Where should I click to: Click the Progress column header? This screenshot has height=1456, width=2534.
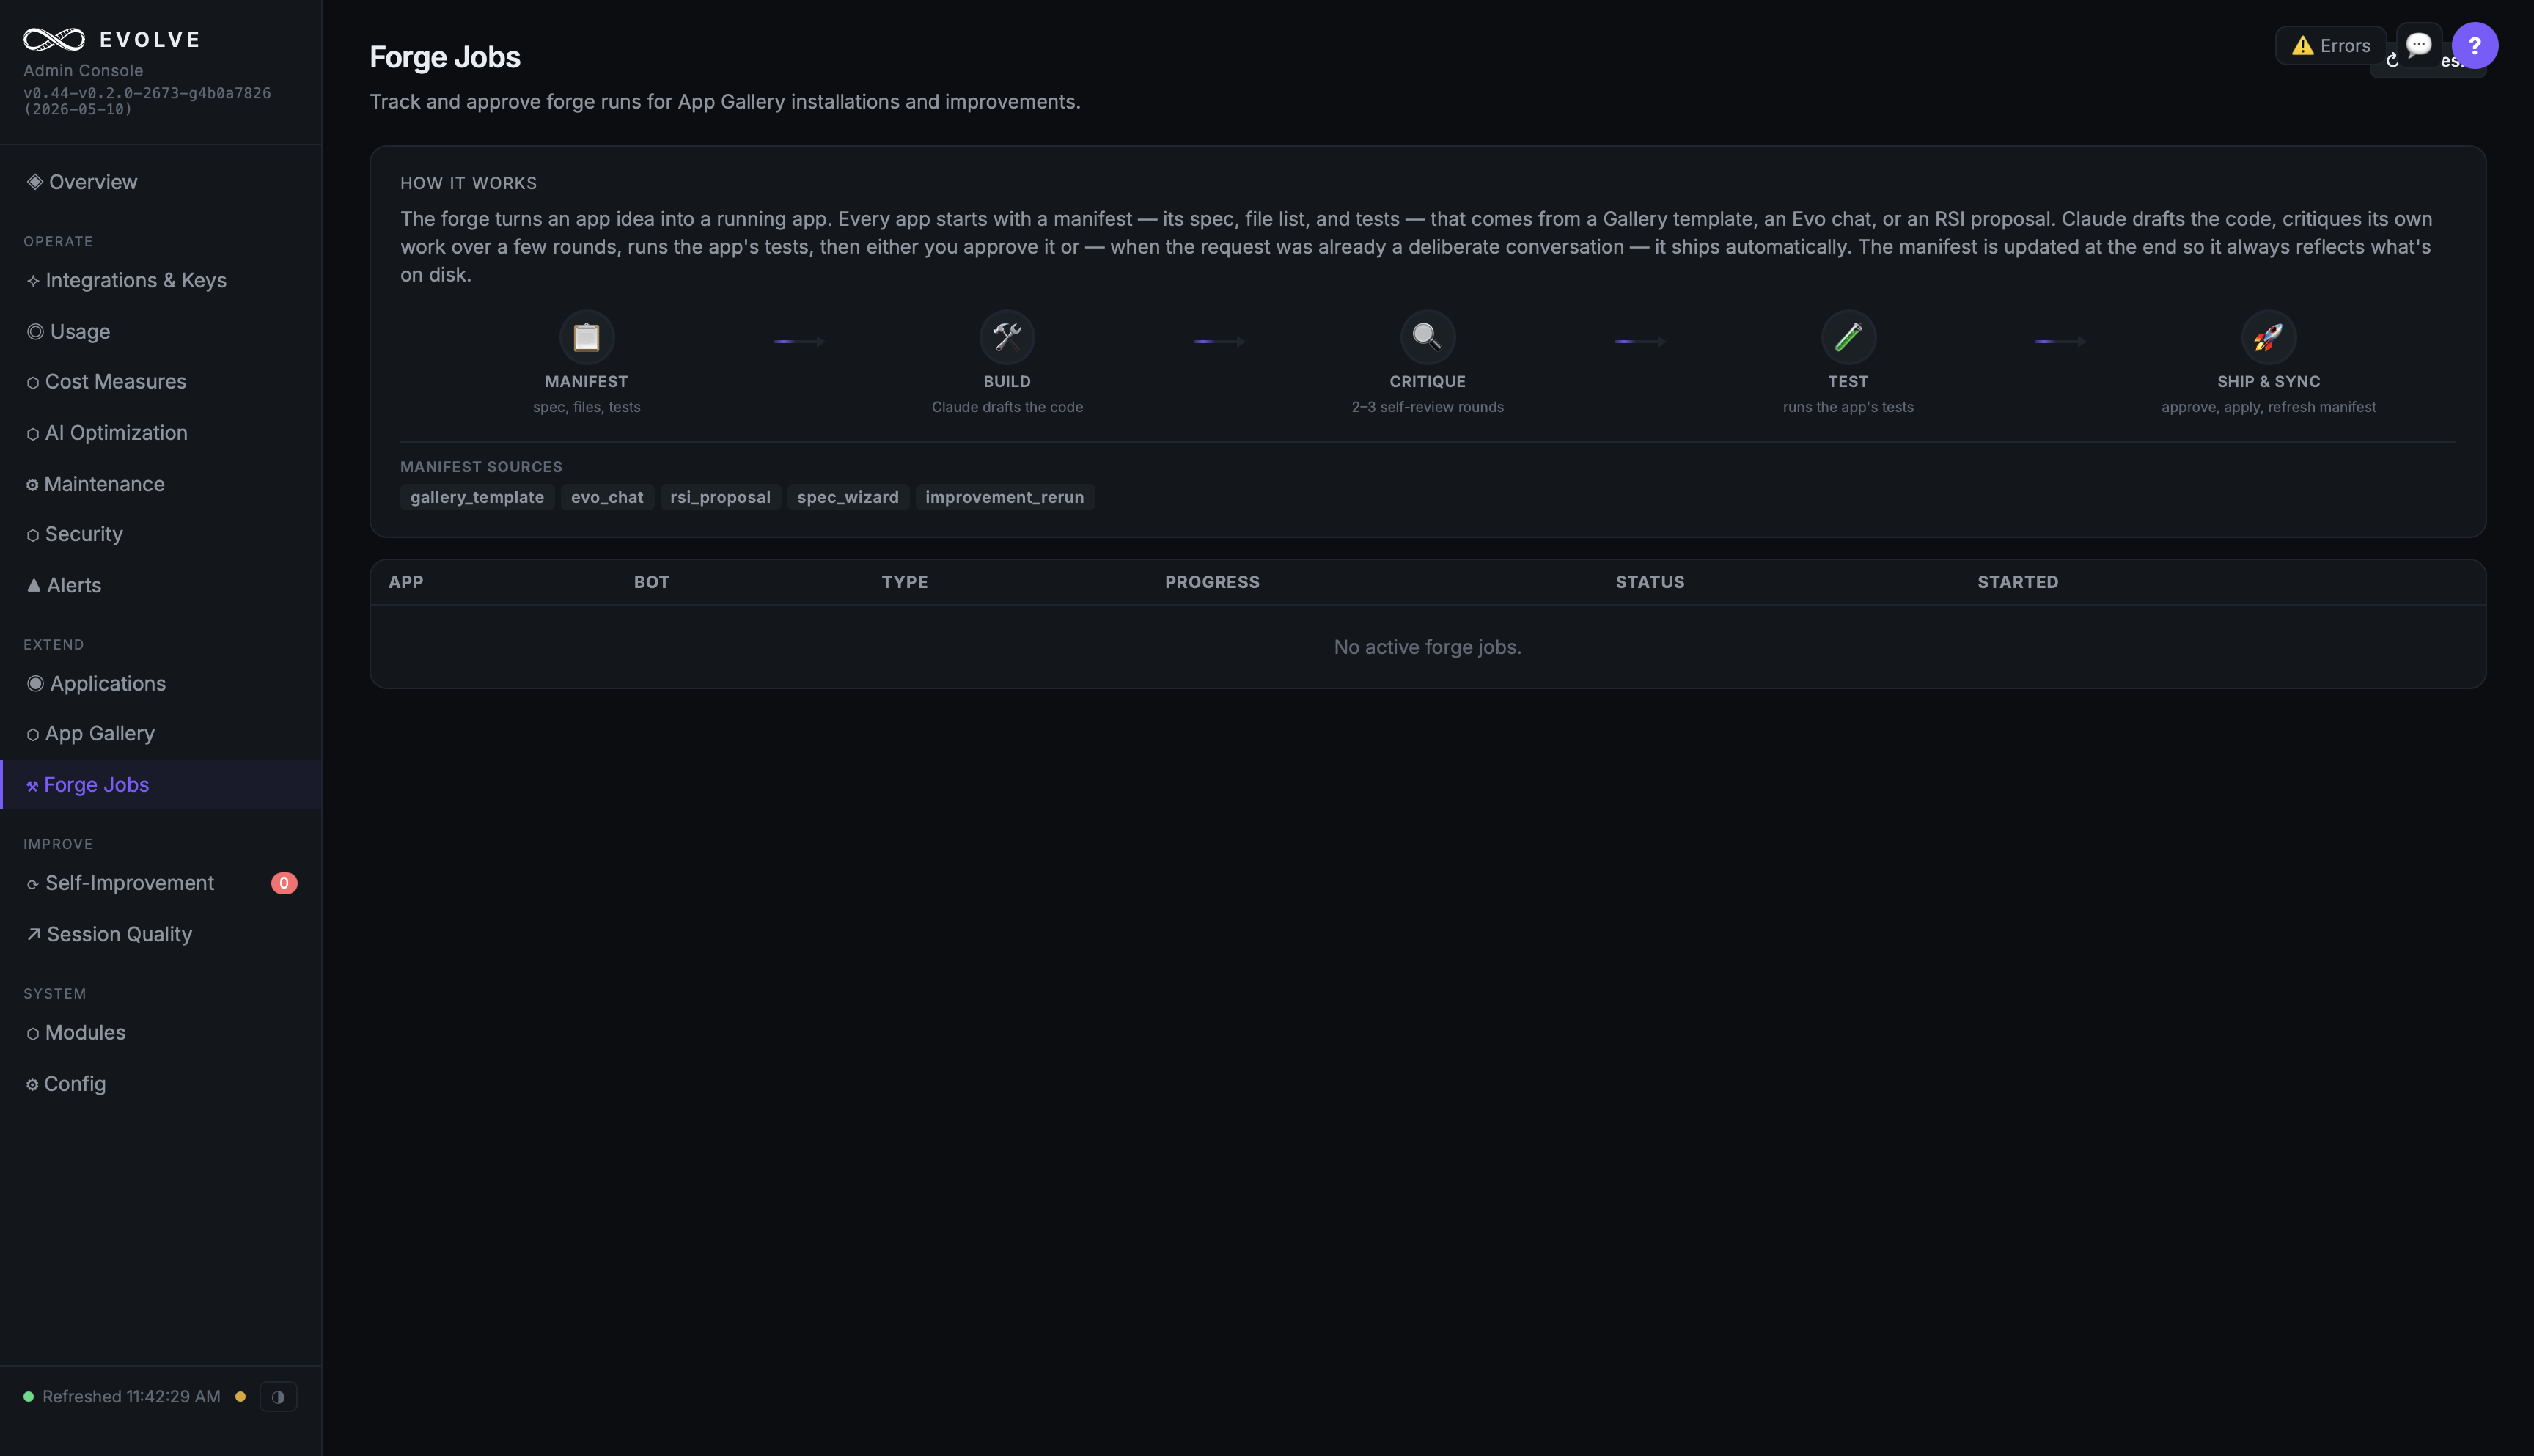pyautogui.click(x=1212, y=582)
